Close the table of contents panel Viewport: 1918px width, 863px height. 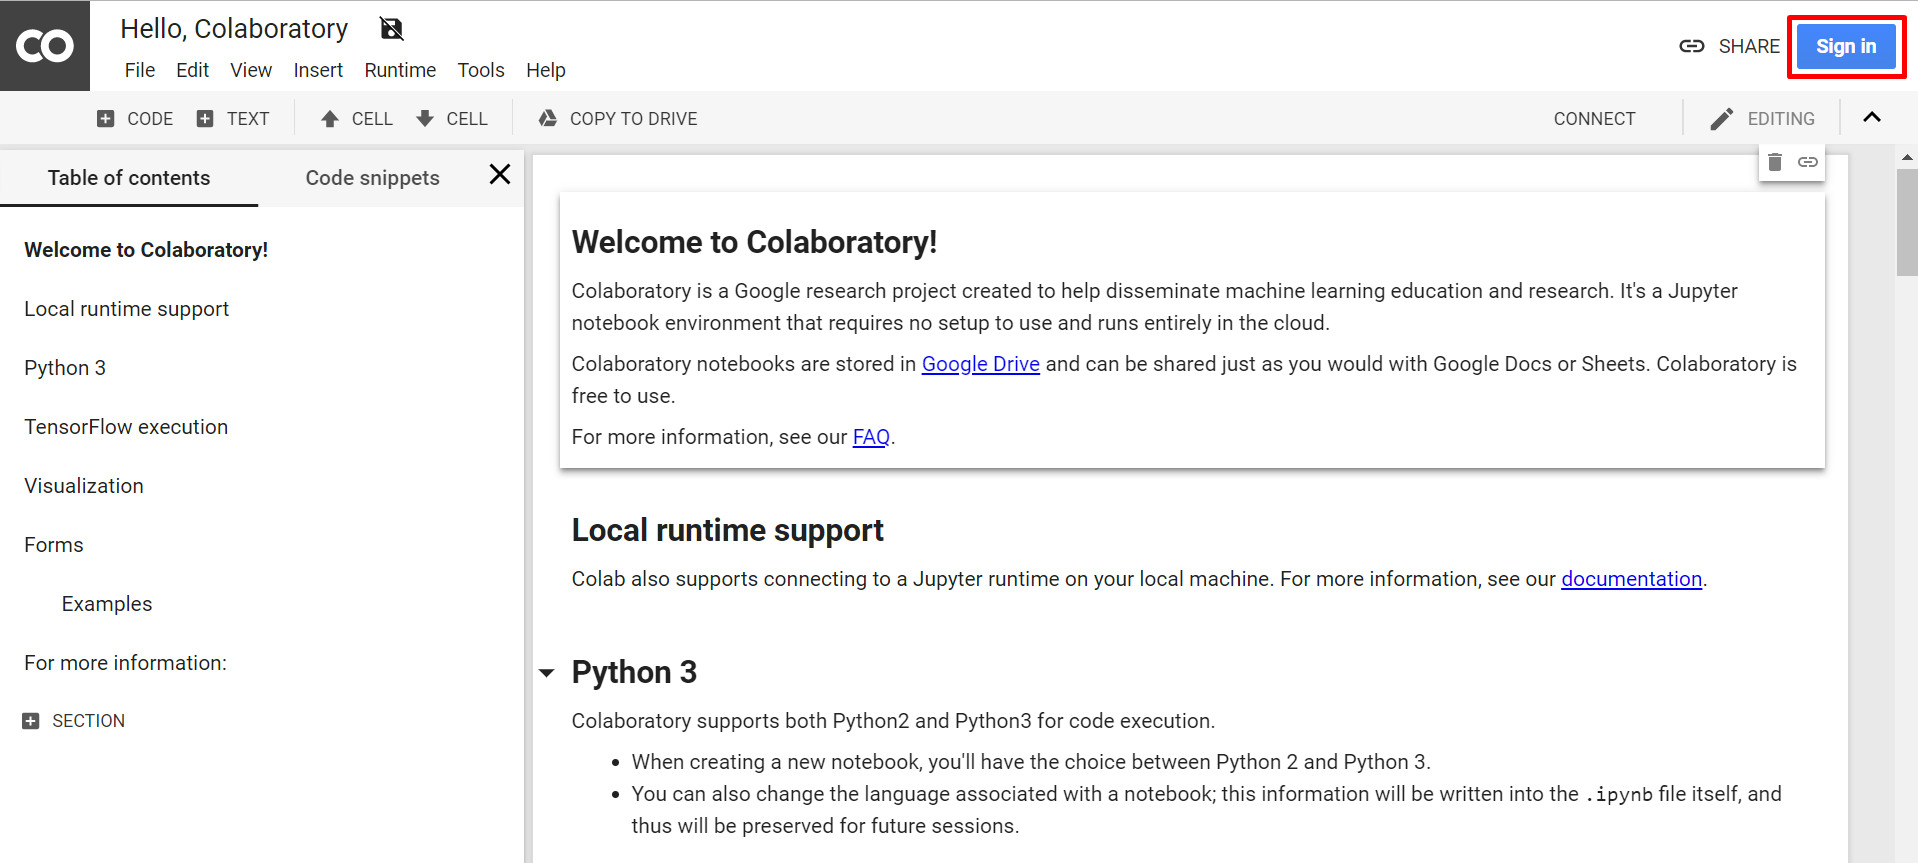500,175
